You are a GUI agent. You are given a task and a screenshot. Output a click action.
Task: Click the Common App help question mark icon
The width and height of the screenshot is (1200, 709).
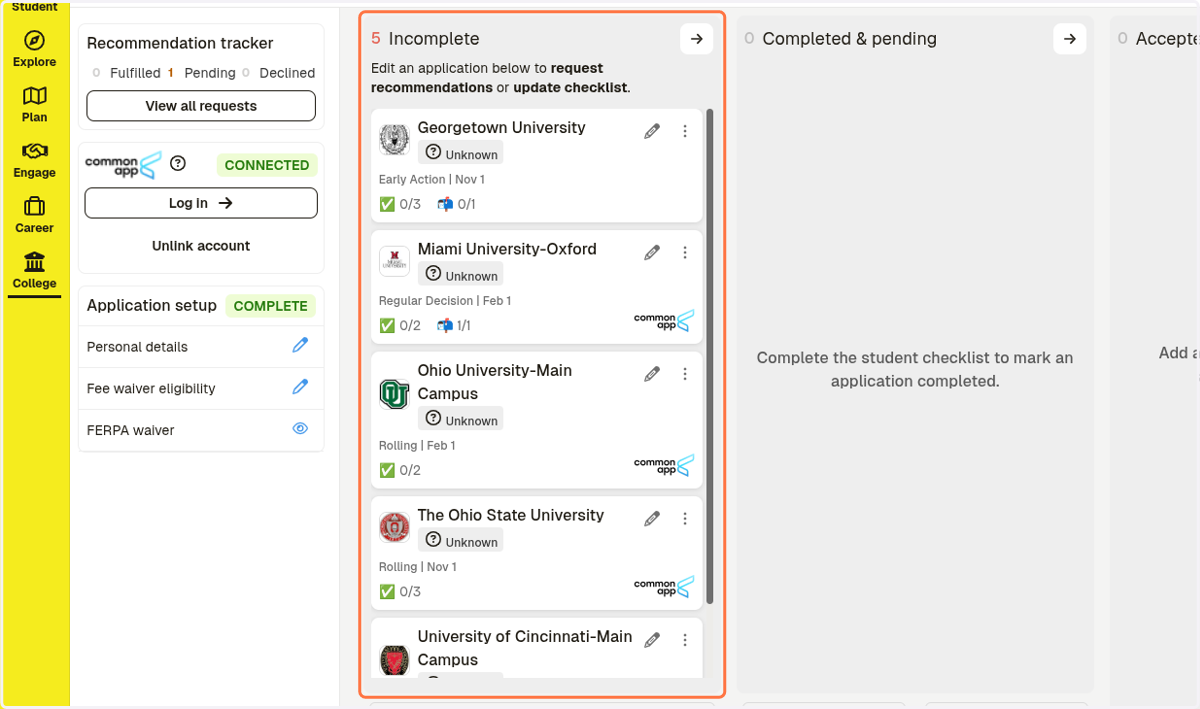[x=178, y=163]
